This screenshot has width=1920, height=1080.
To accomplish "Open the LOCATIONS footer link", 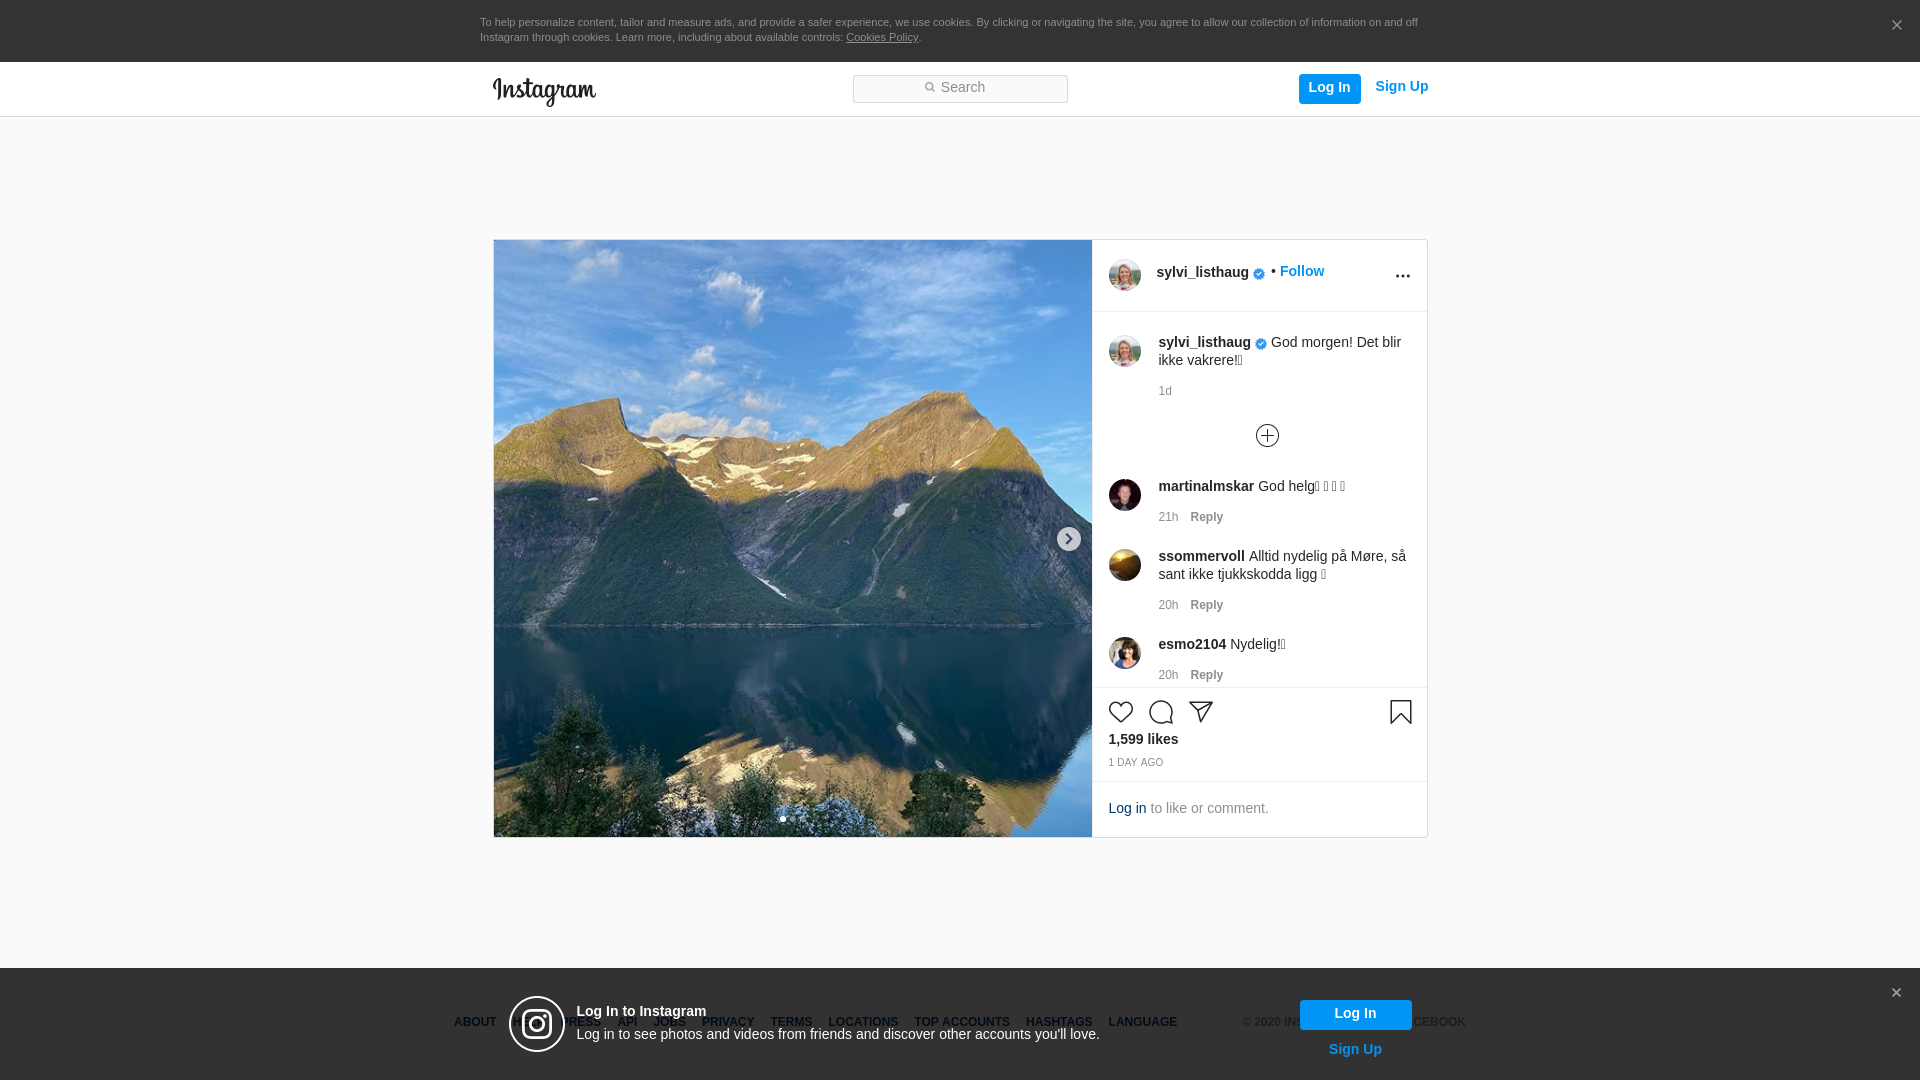I will click(x=863, y=1023).
